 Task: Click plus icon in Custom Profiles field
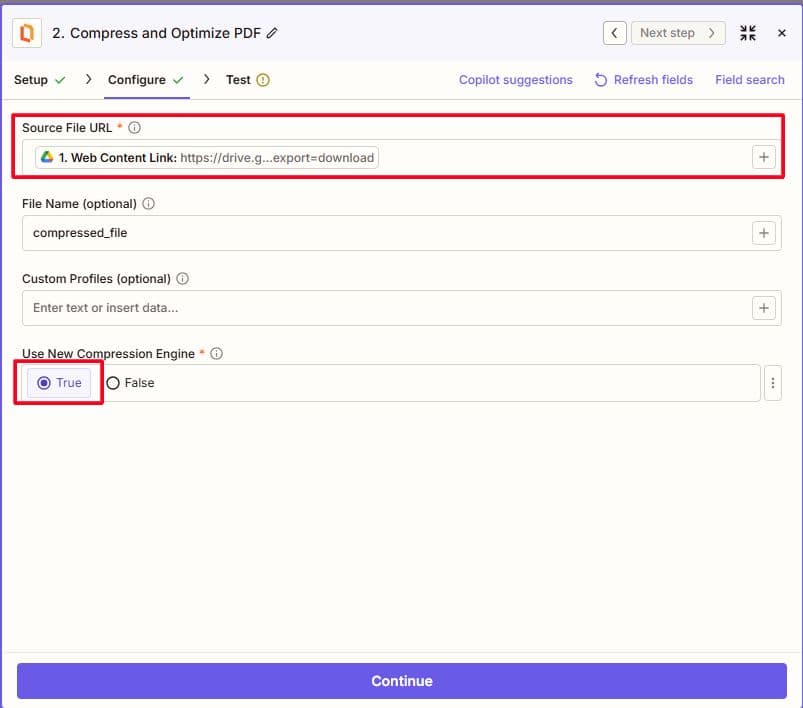pos(764,308)
